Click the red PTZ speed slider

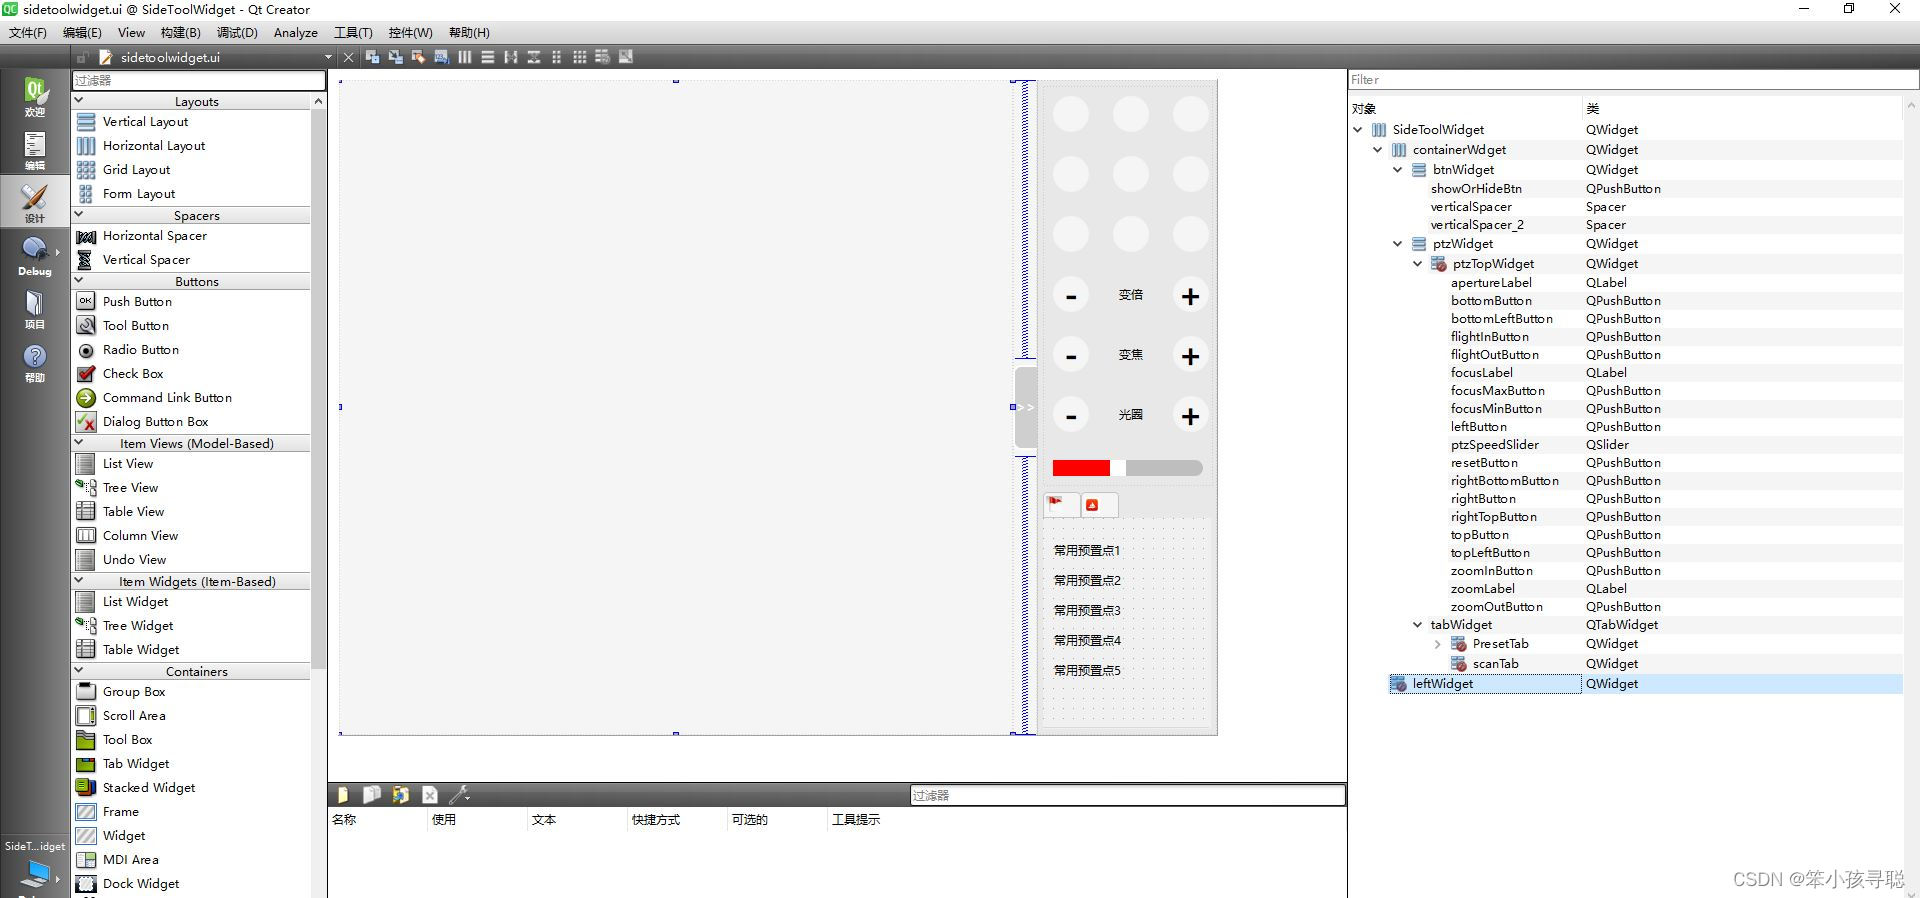(1127, 468)
